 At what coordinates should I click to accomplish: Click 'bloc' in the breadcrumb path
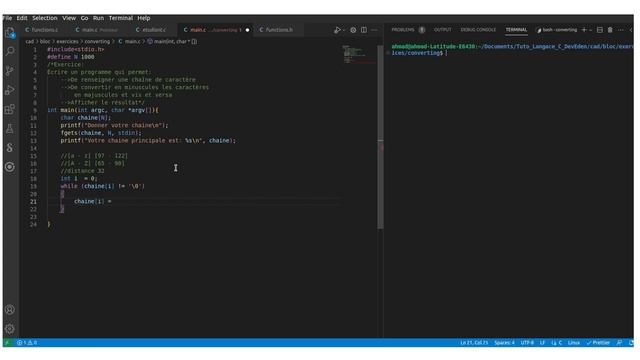tap(45, 42)
